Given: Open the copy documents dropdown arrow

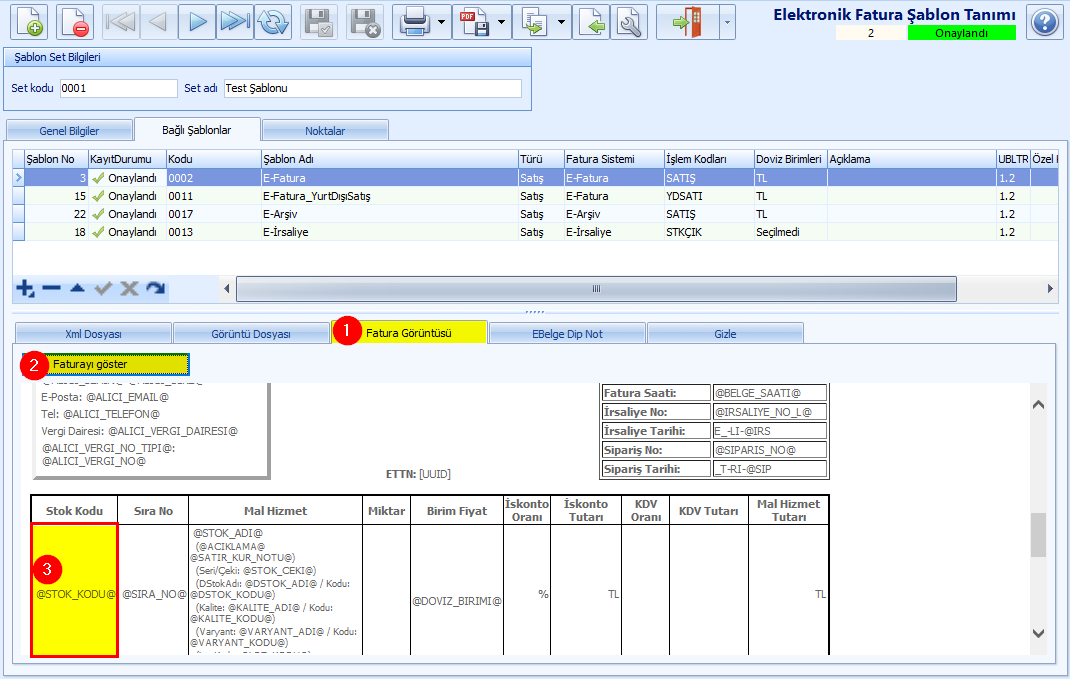Looking at the screenshot, I should point(562,22).
